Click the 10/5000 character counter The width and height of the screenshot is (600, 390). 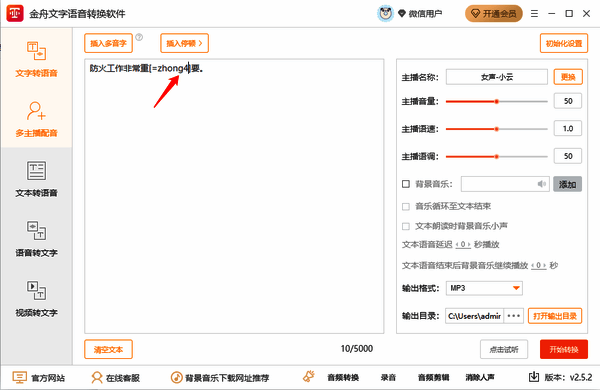point(357,349)
